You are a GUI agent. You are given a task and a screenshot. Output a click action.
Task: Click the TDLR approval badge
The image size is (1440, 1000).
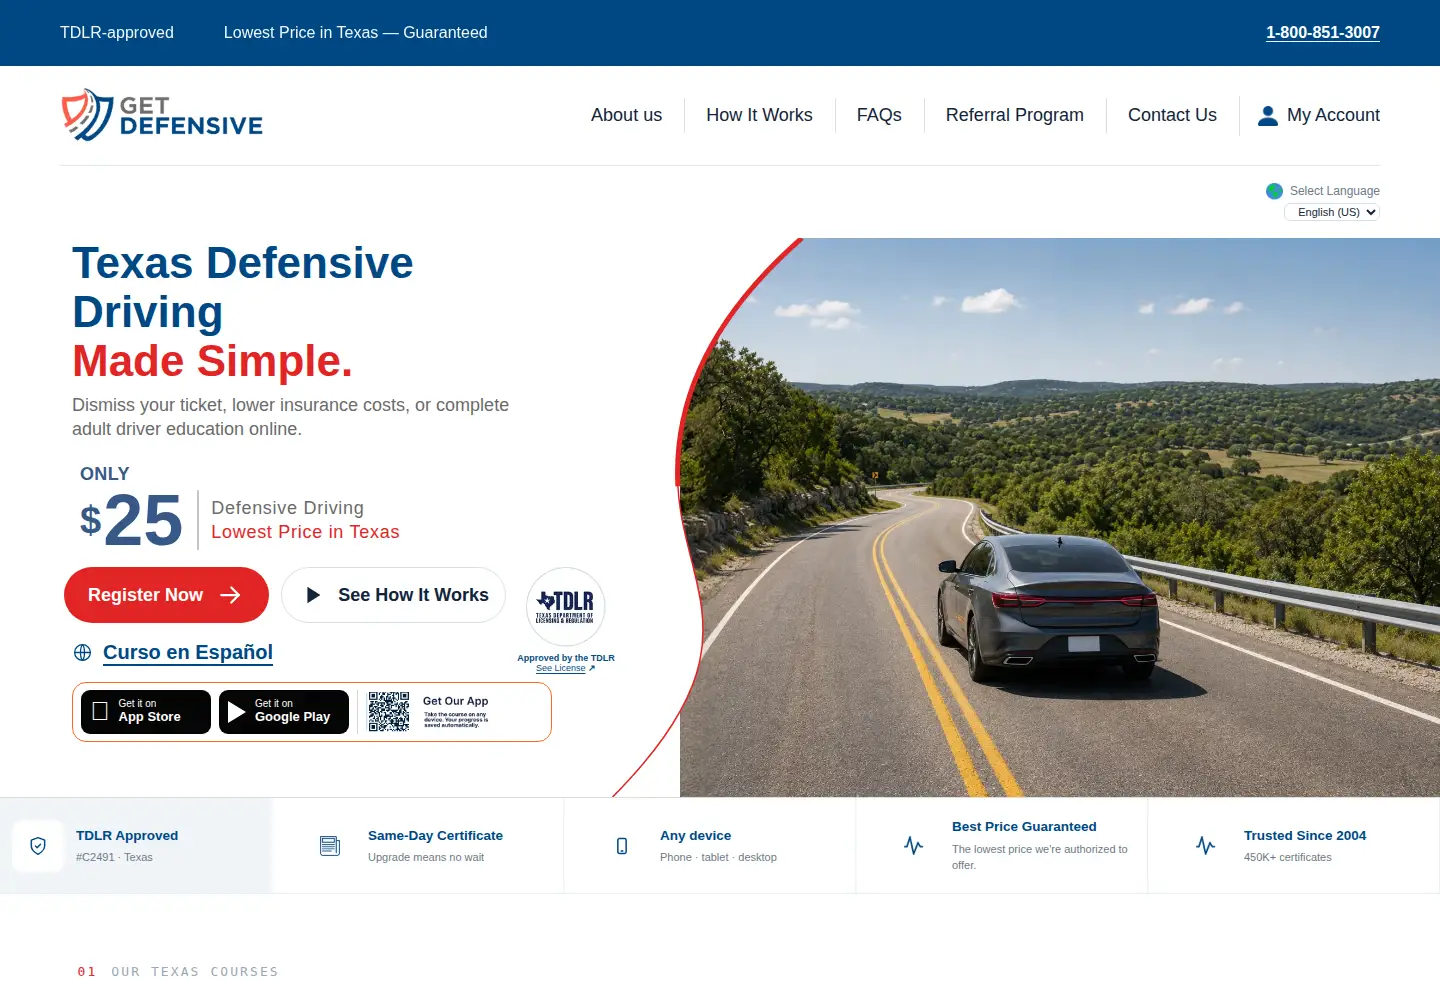(566, 606)
